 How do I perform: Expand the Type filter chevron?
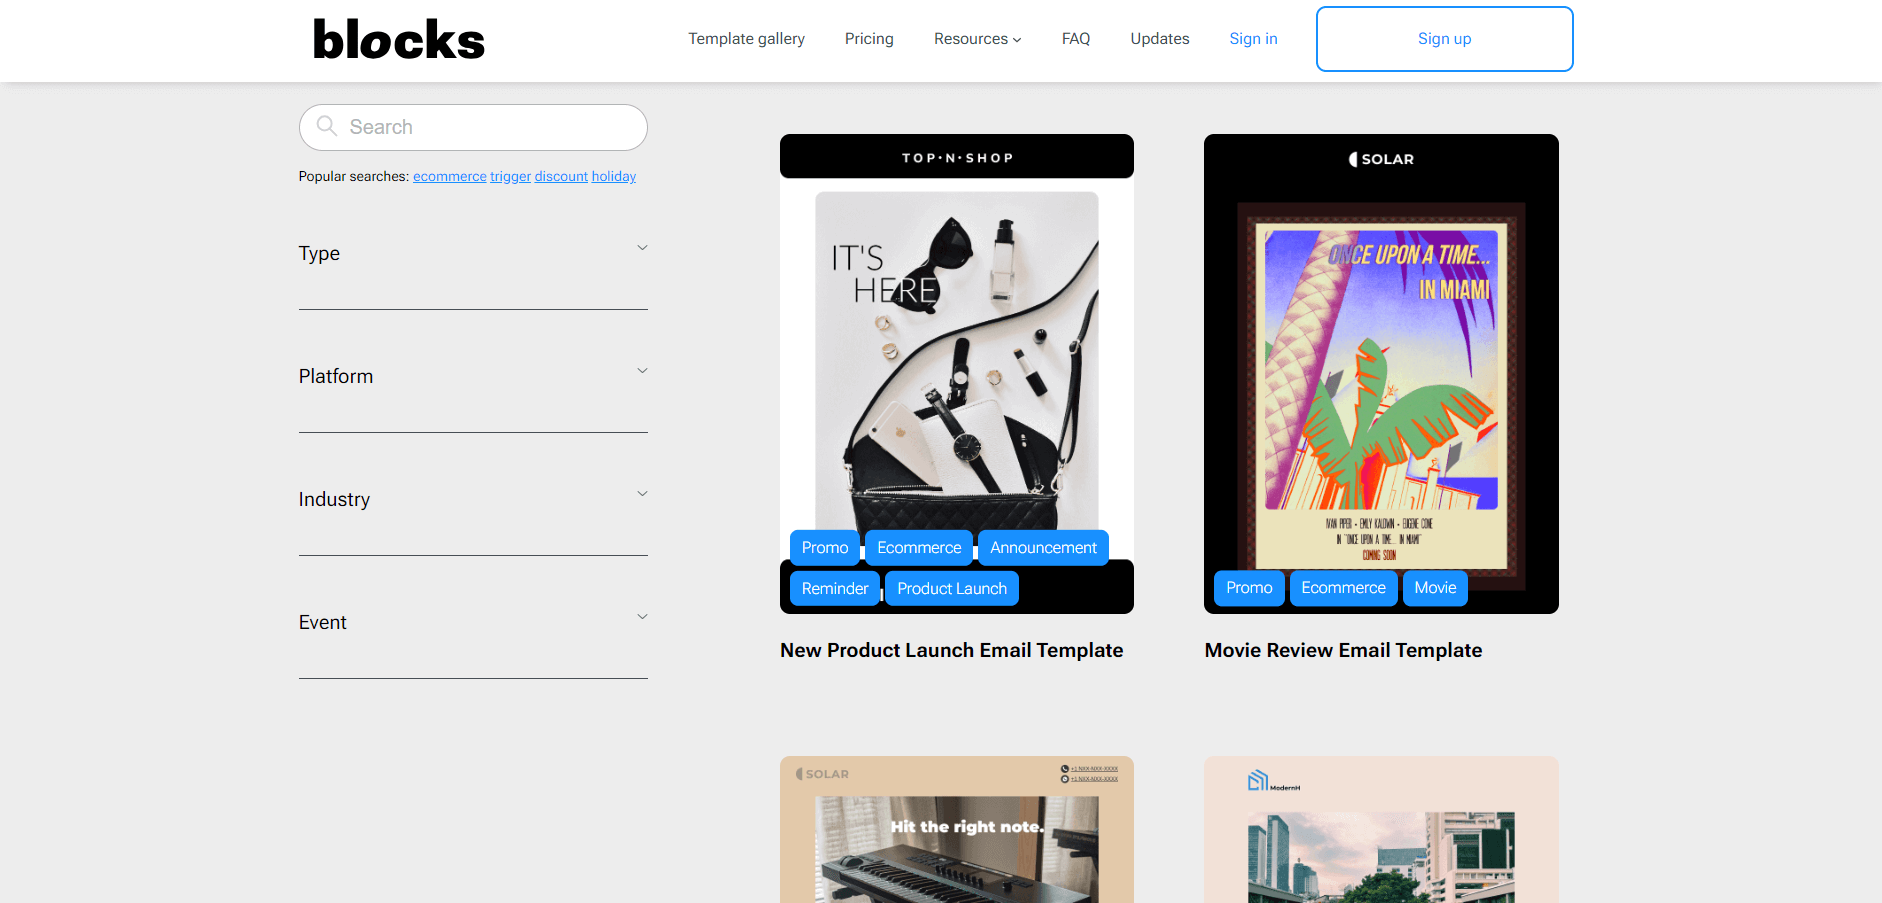coord(642,248)
